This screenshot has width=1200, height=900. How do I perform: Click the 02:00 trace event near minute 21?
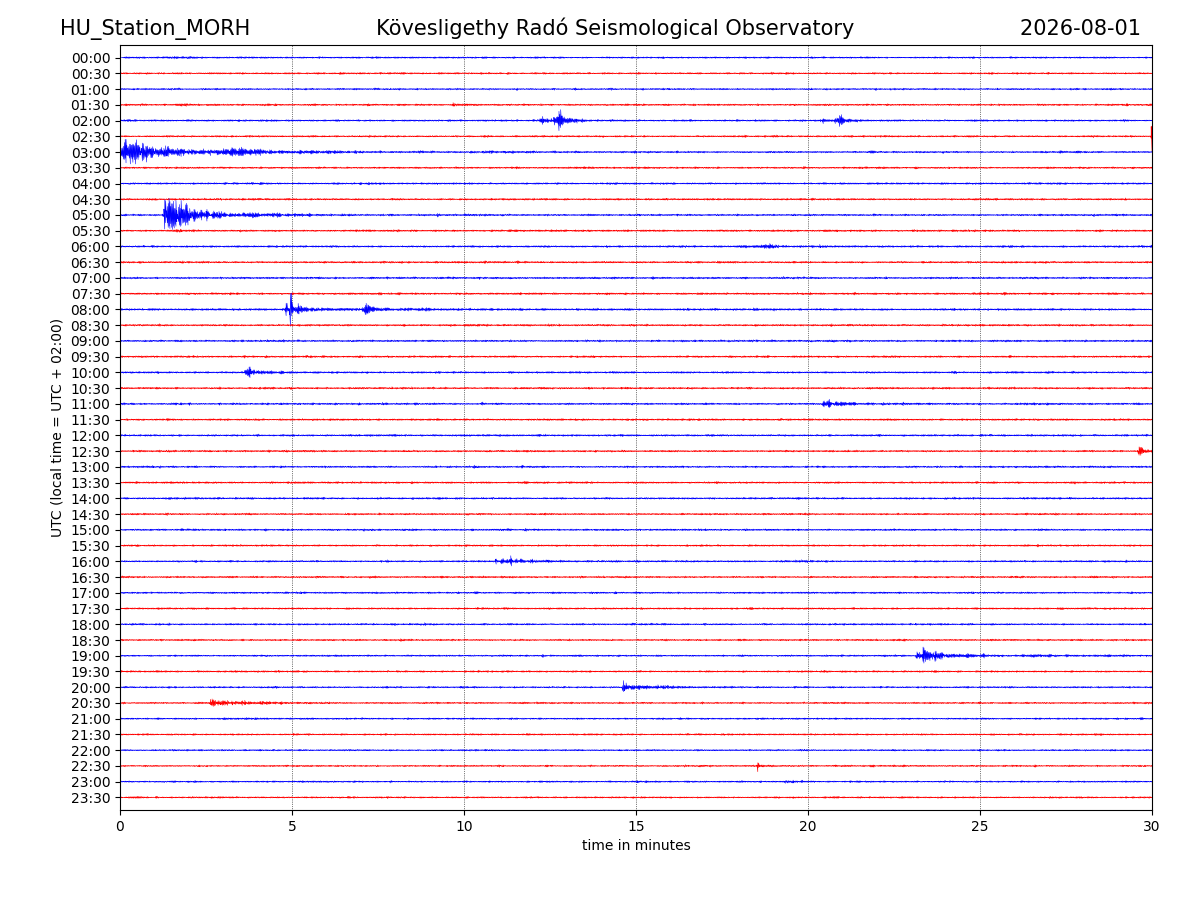(840, 120)
